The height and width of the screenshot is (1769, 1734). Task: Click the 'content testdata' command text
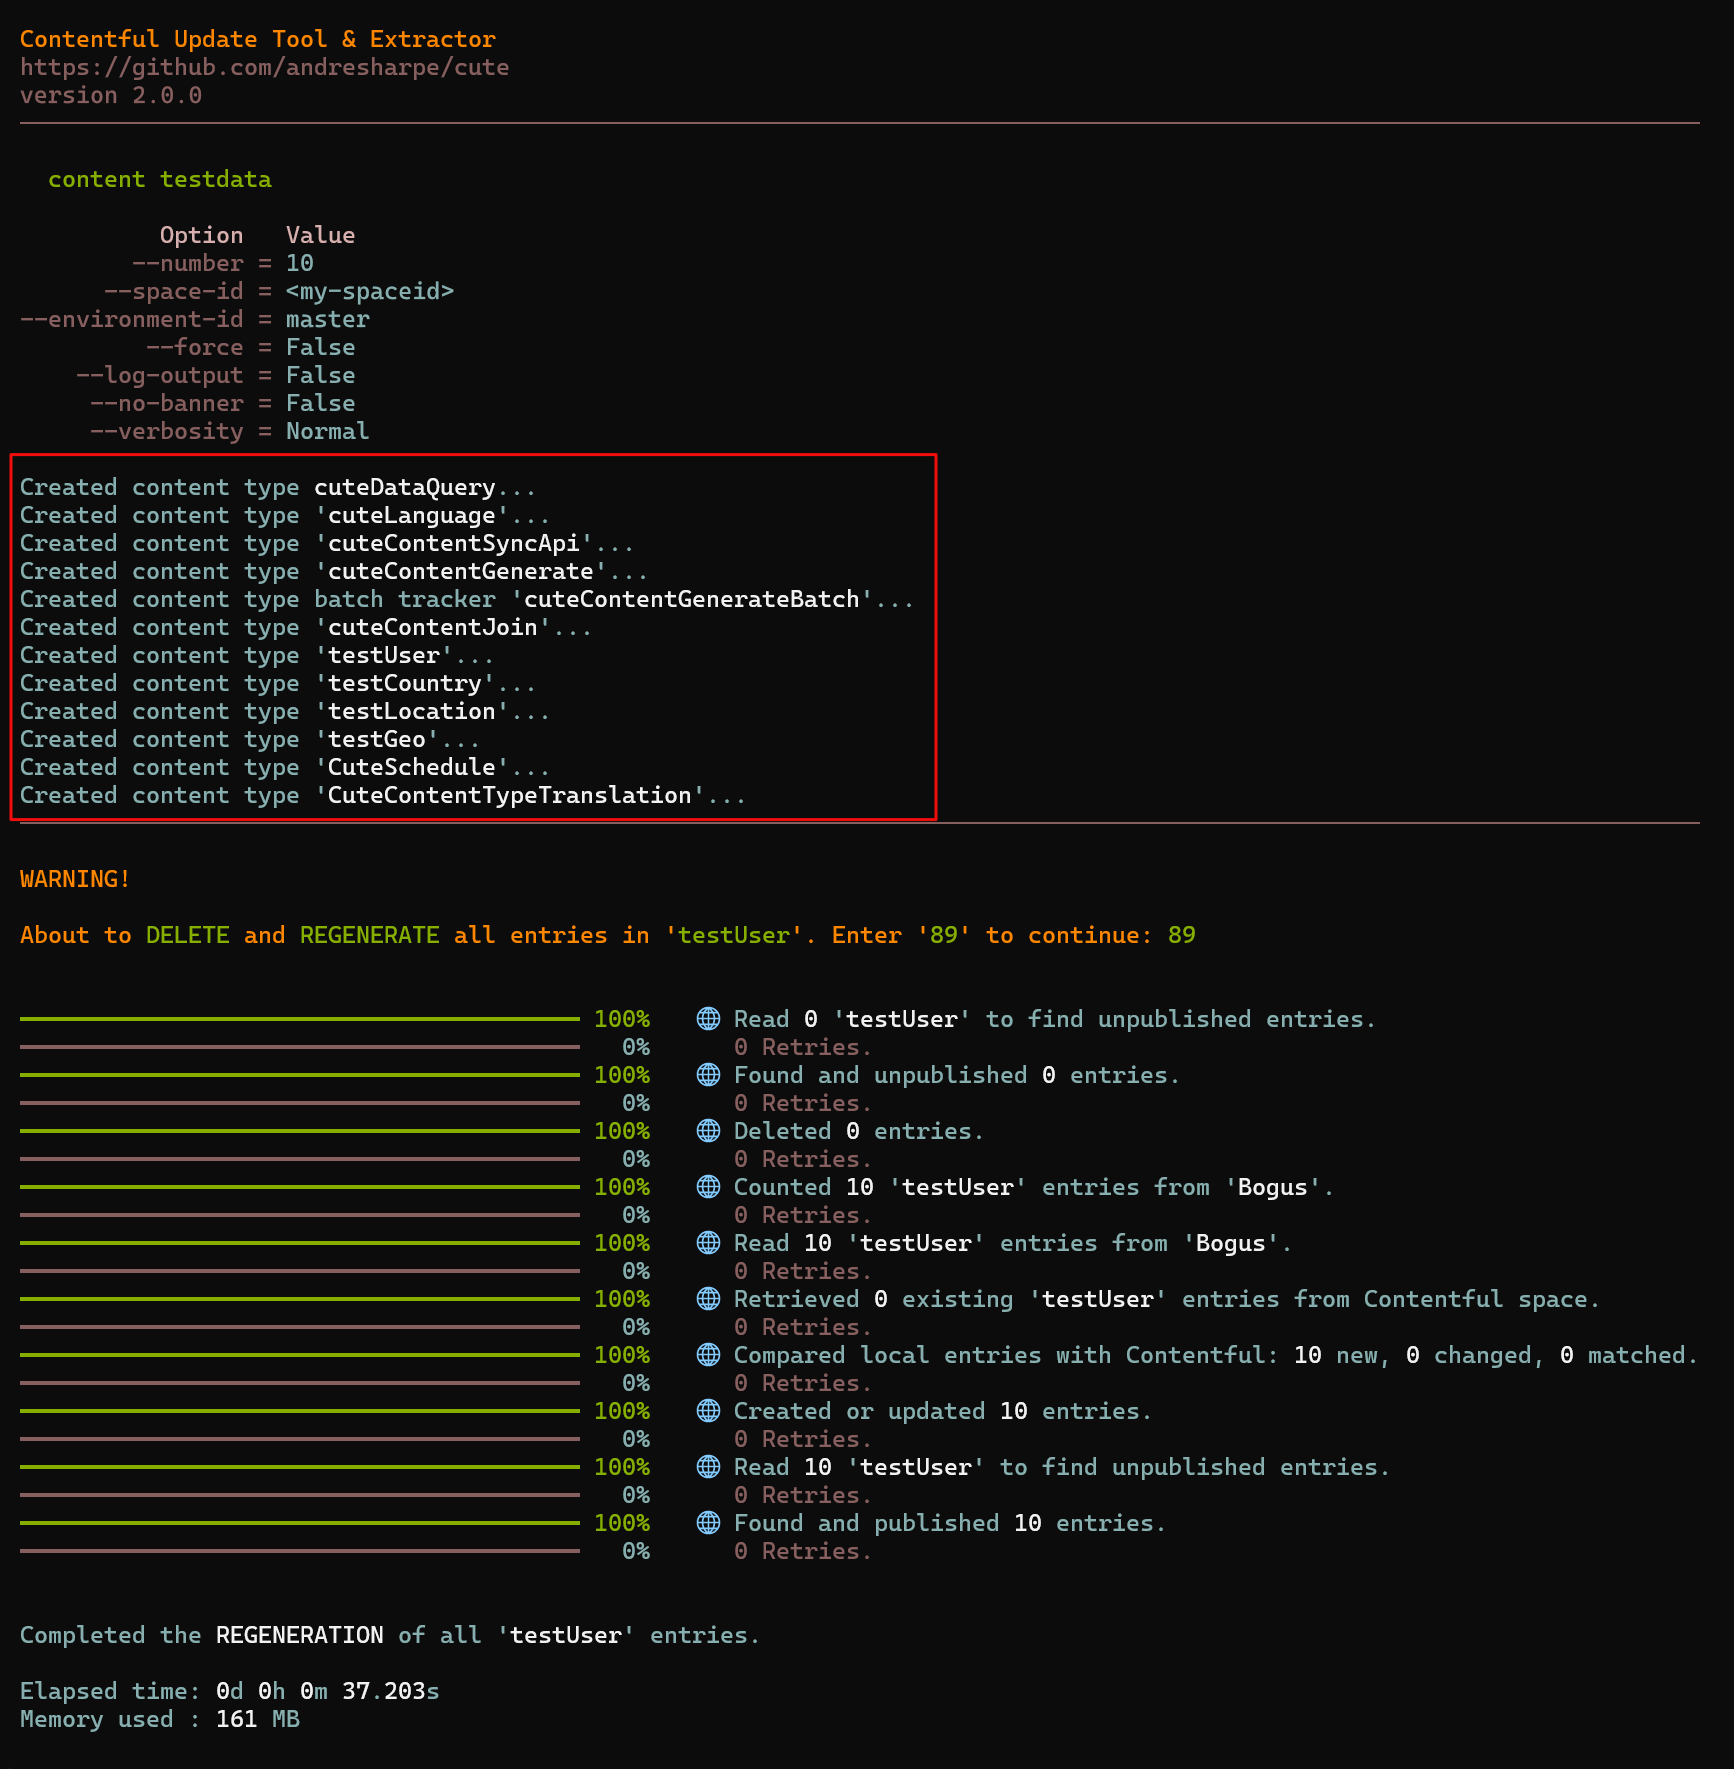point(160,179)
